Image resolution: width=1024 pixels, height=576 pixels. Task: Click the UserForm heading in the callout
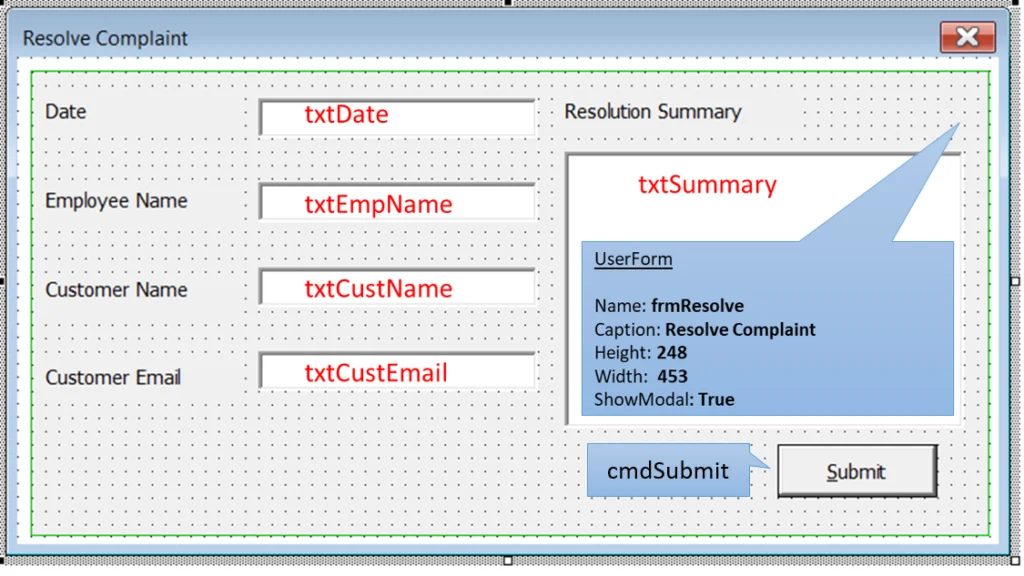633,260
